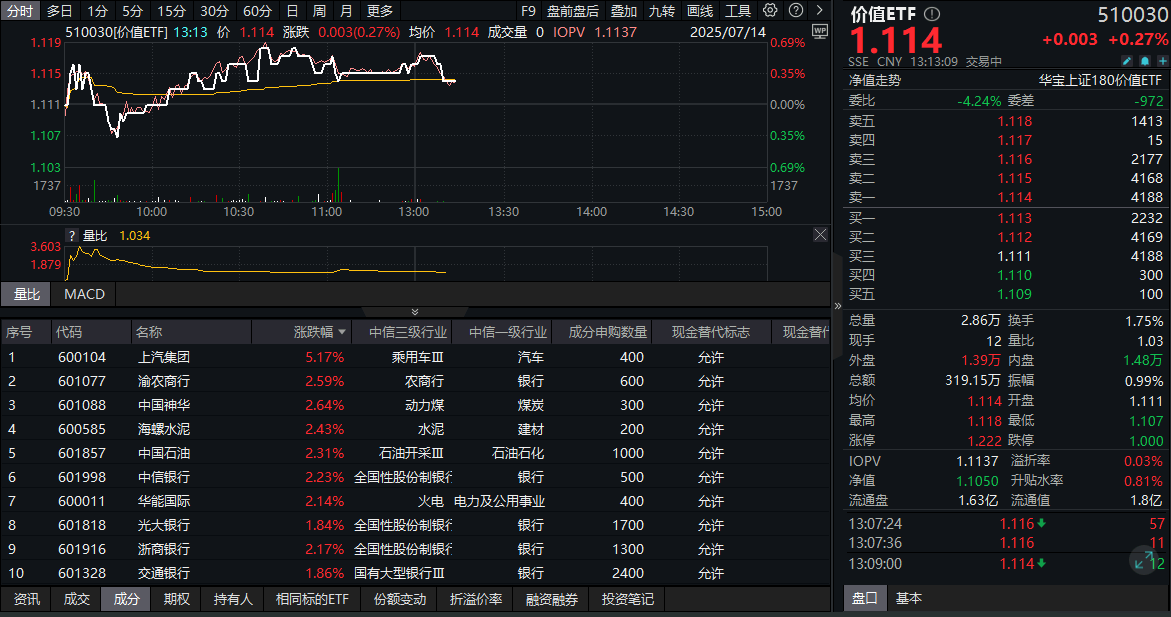Image resolution: width=1171 pixels, height=617 pixels.
Task: Toggle 画线 drawing mode
Action: [699, 11]
